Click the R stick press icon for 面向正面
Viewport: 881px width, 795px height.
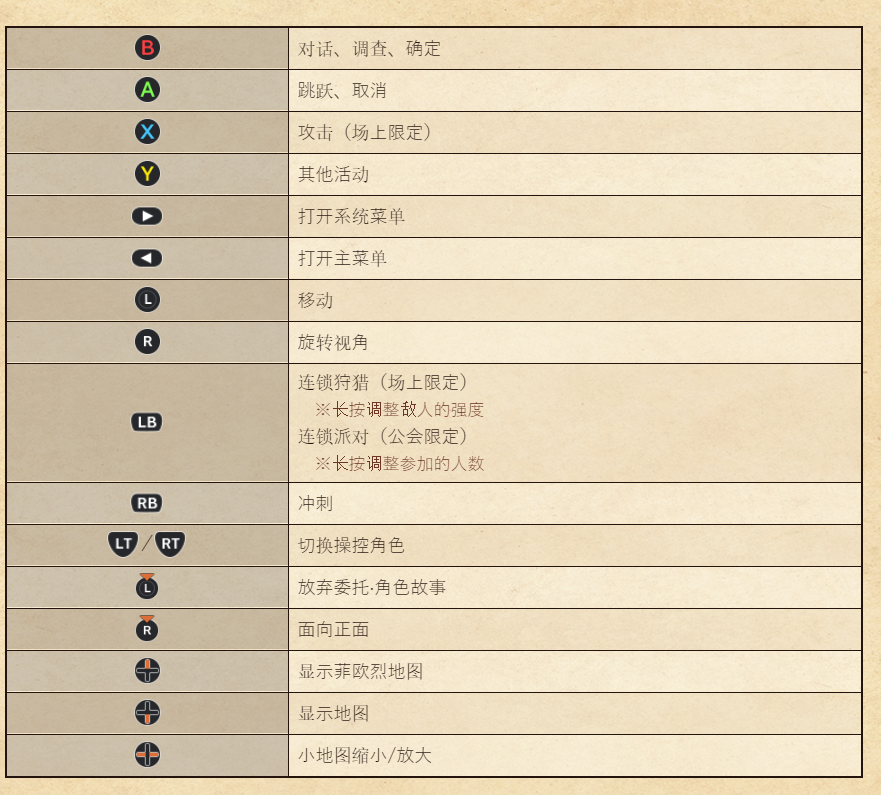(147, 628)
